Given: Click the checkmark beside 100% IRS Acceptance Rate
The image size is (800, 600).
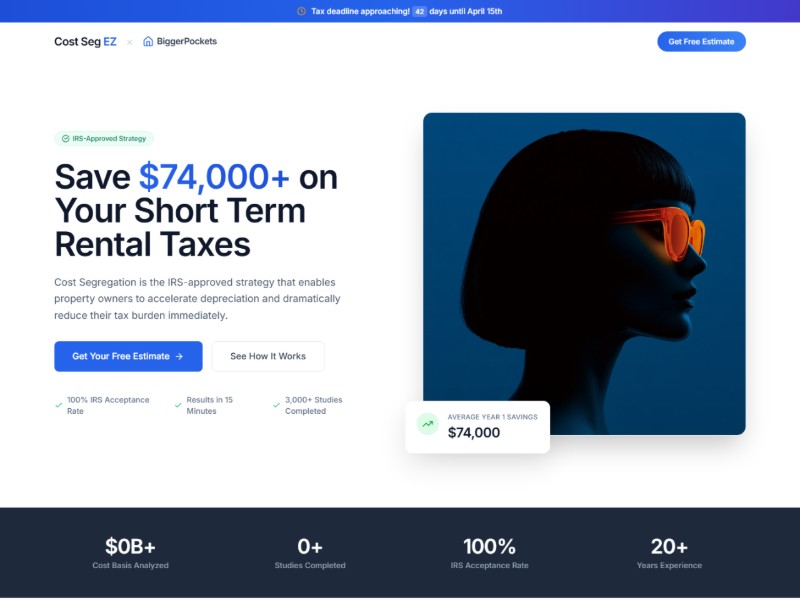Looking at the screenshot, I should [x=59, y=405].
